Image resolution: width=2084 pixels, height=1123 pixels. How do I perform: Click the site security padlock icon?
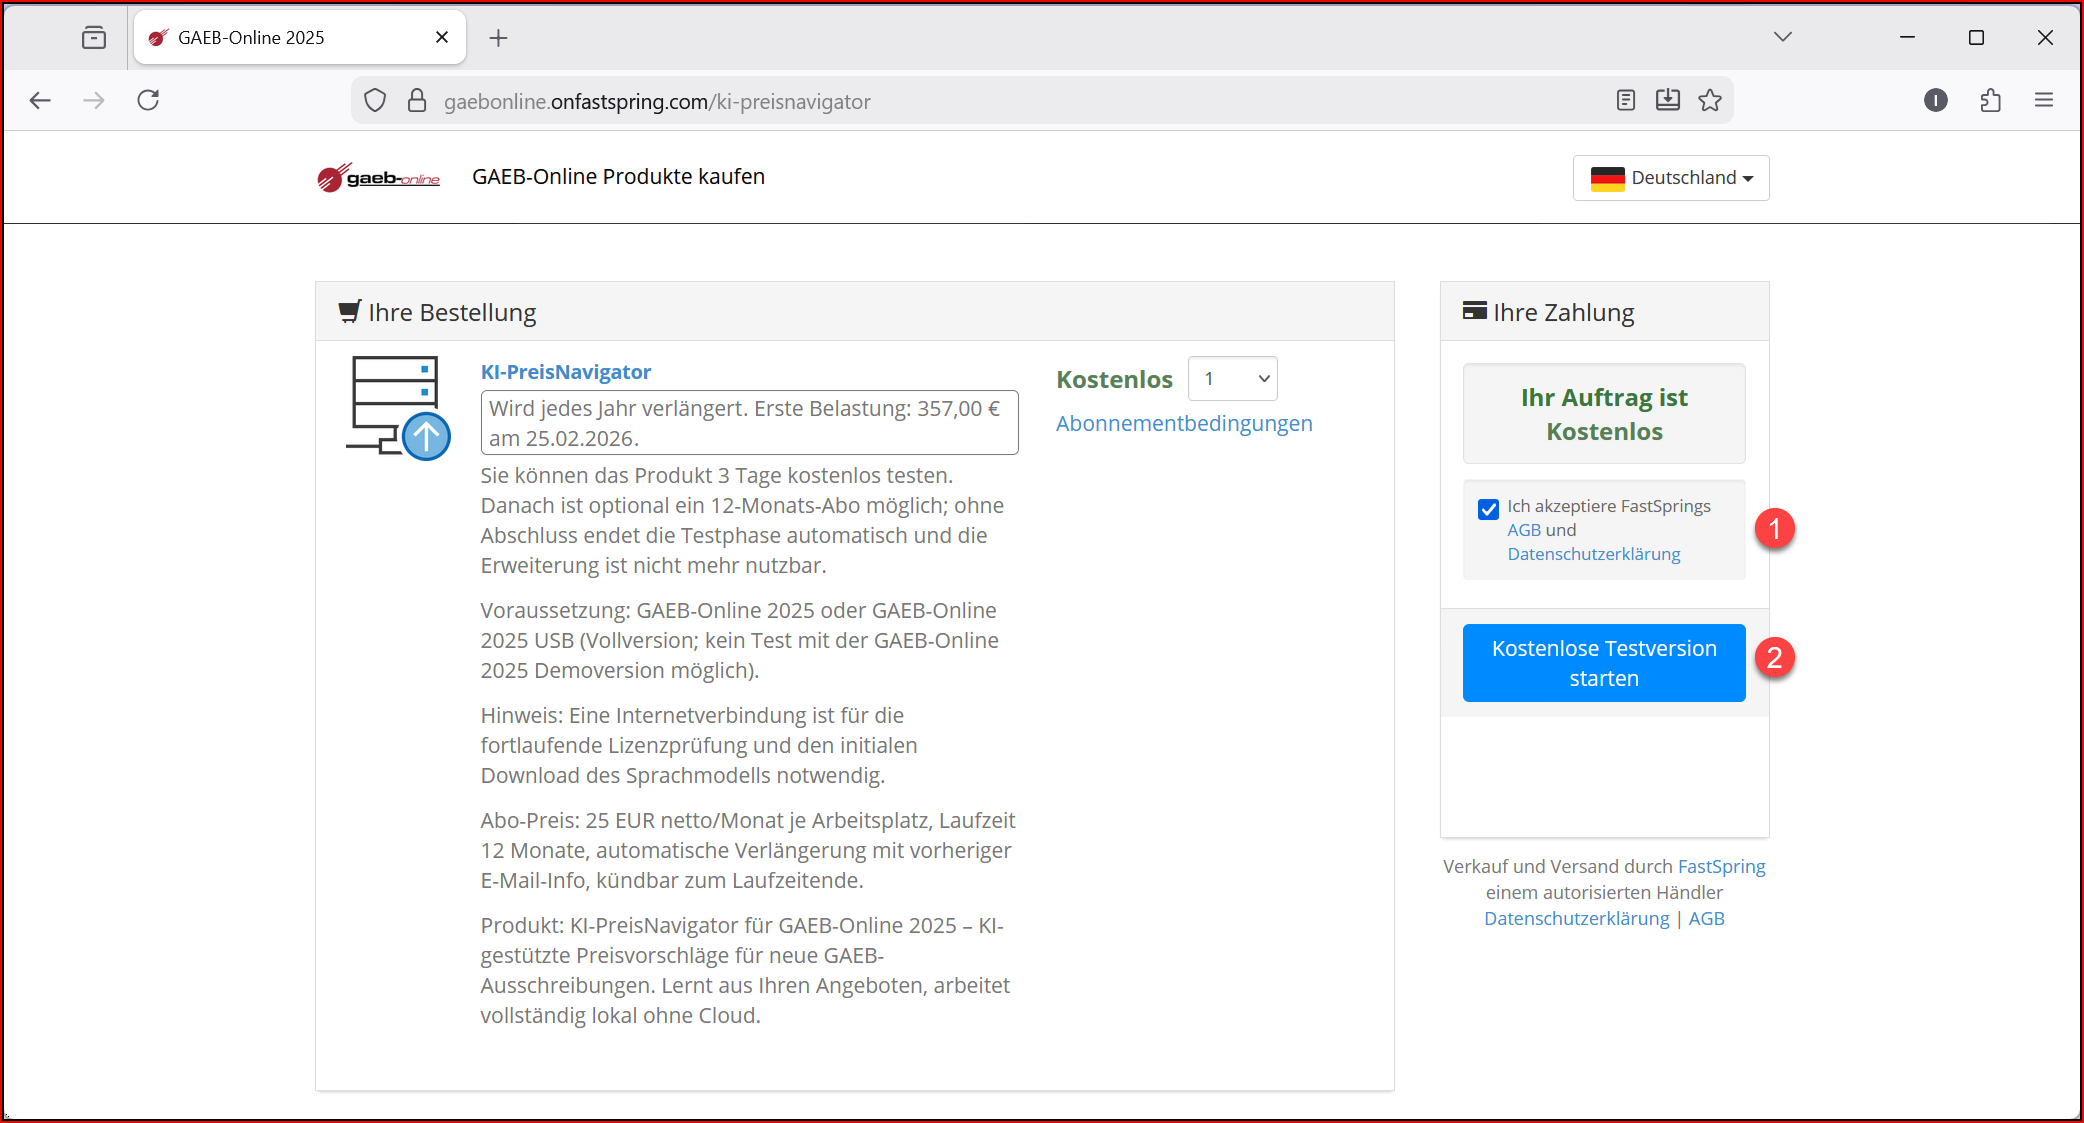coord(417,101)
